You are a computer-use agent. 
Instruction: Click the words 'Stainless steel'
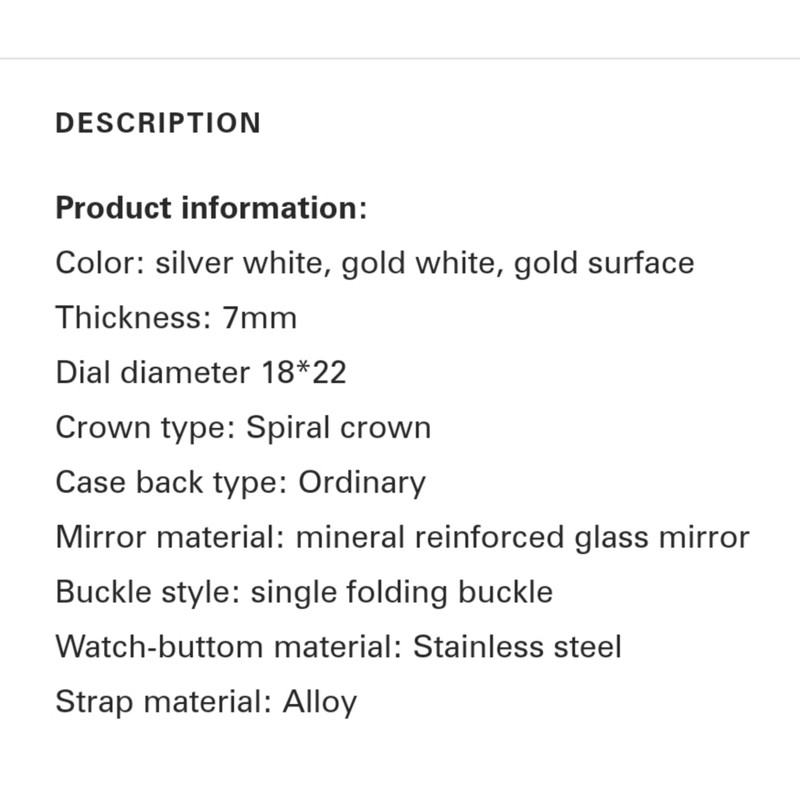click(517, 647)
